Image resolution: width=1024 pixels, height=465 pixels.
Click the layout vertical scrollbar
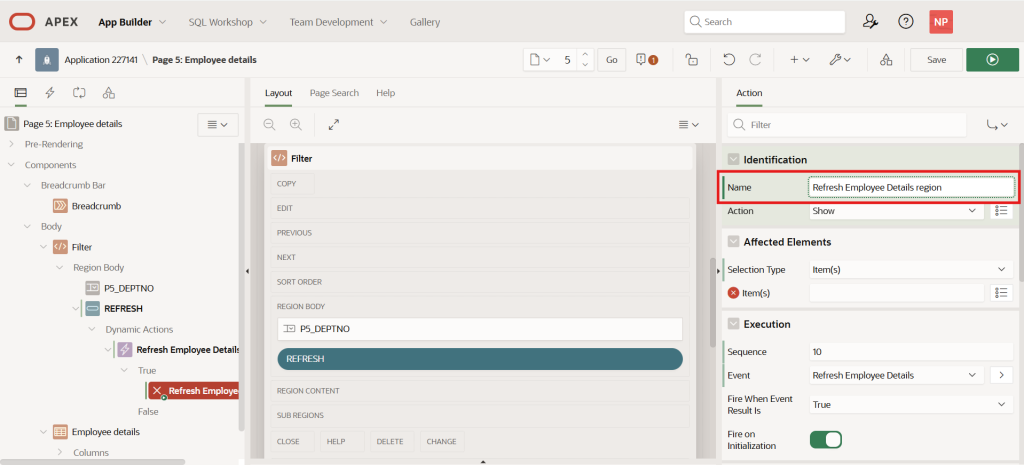point(713,302)
